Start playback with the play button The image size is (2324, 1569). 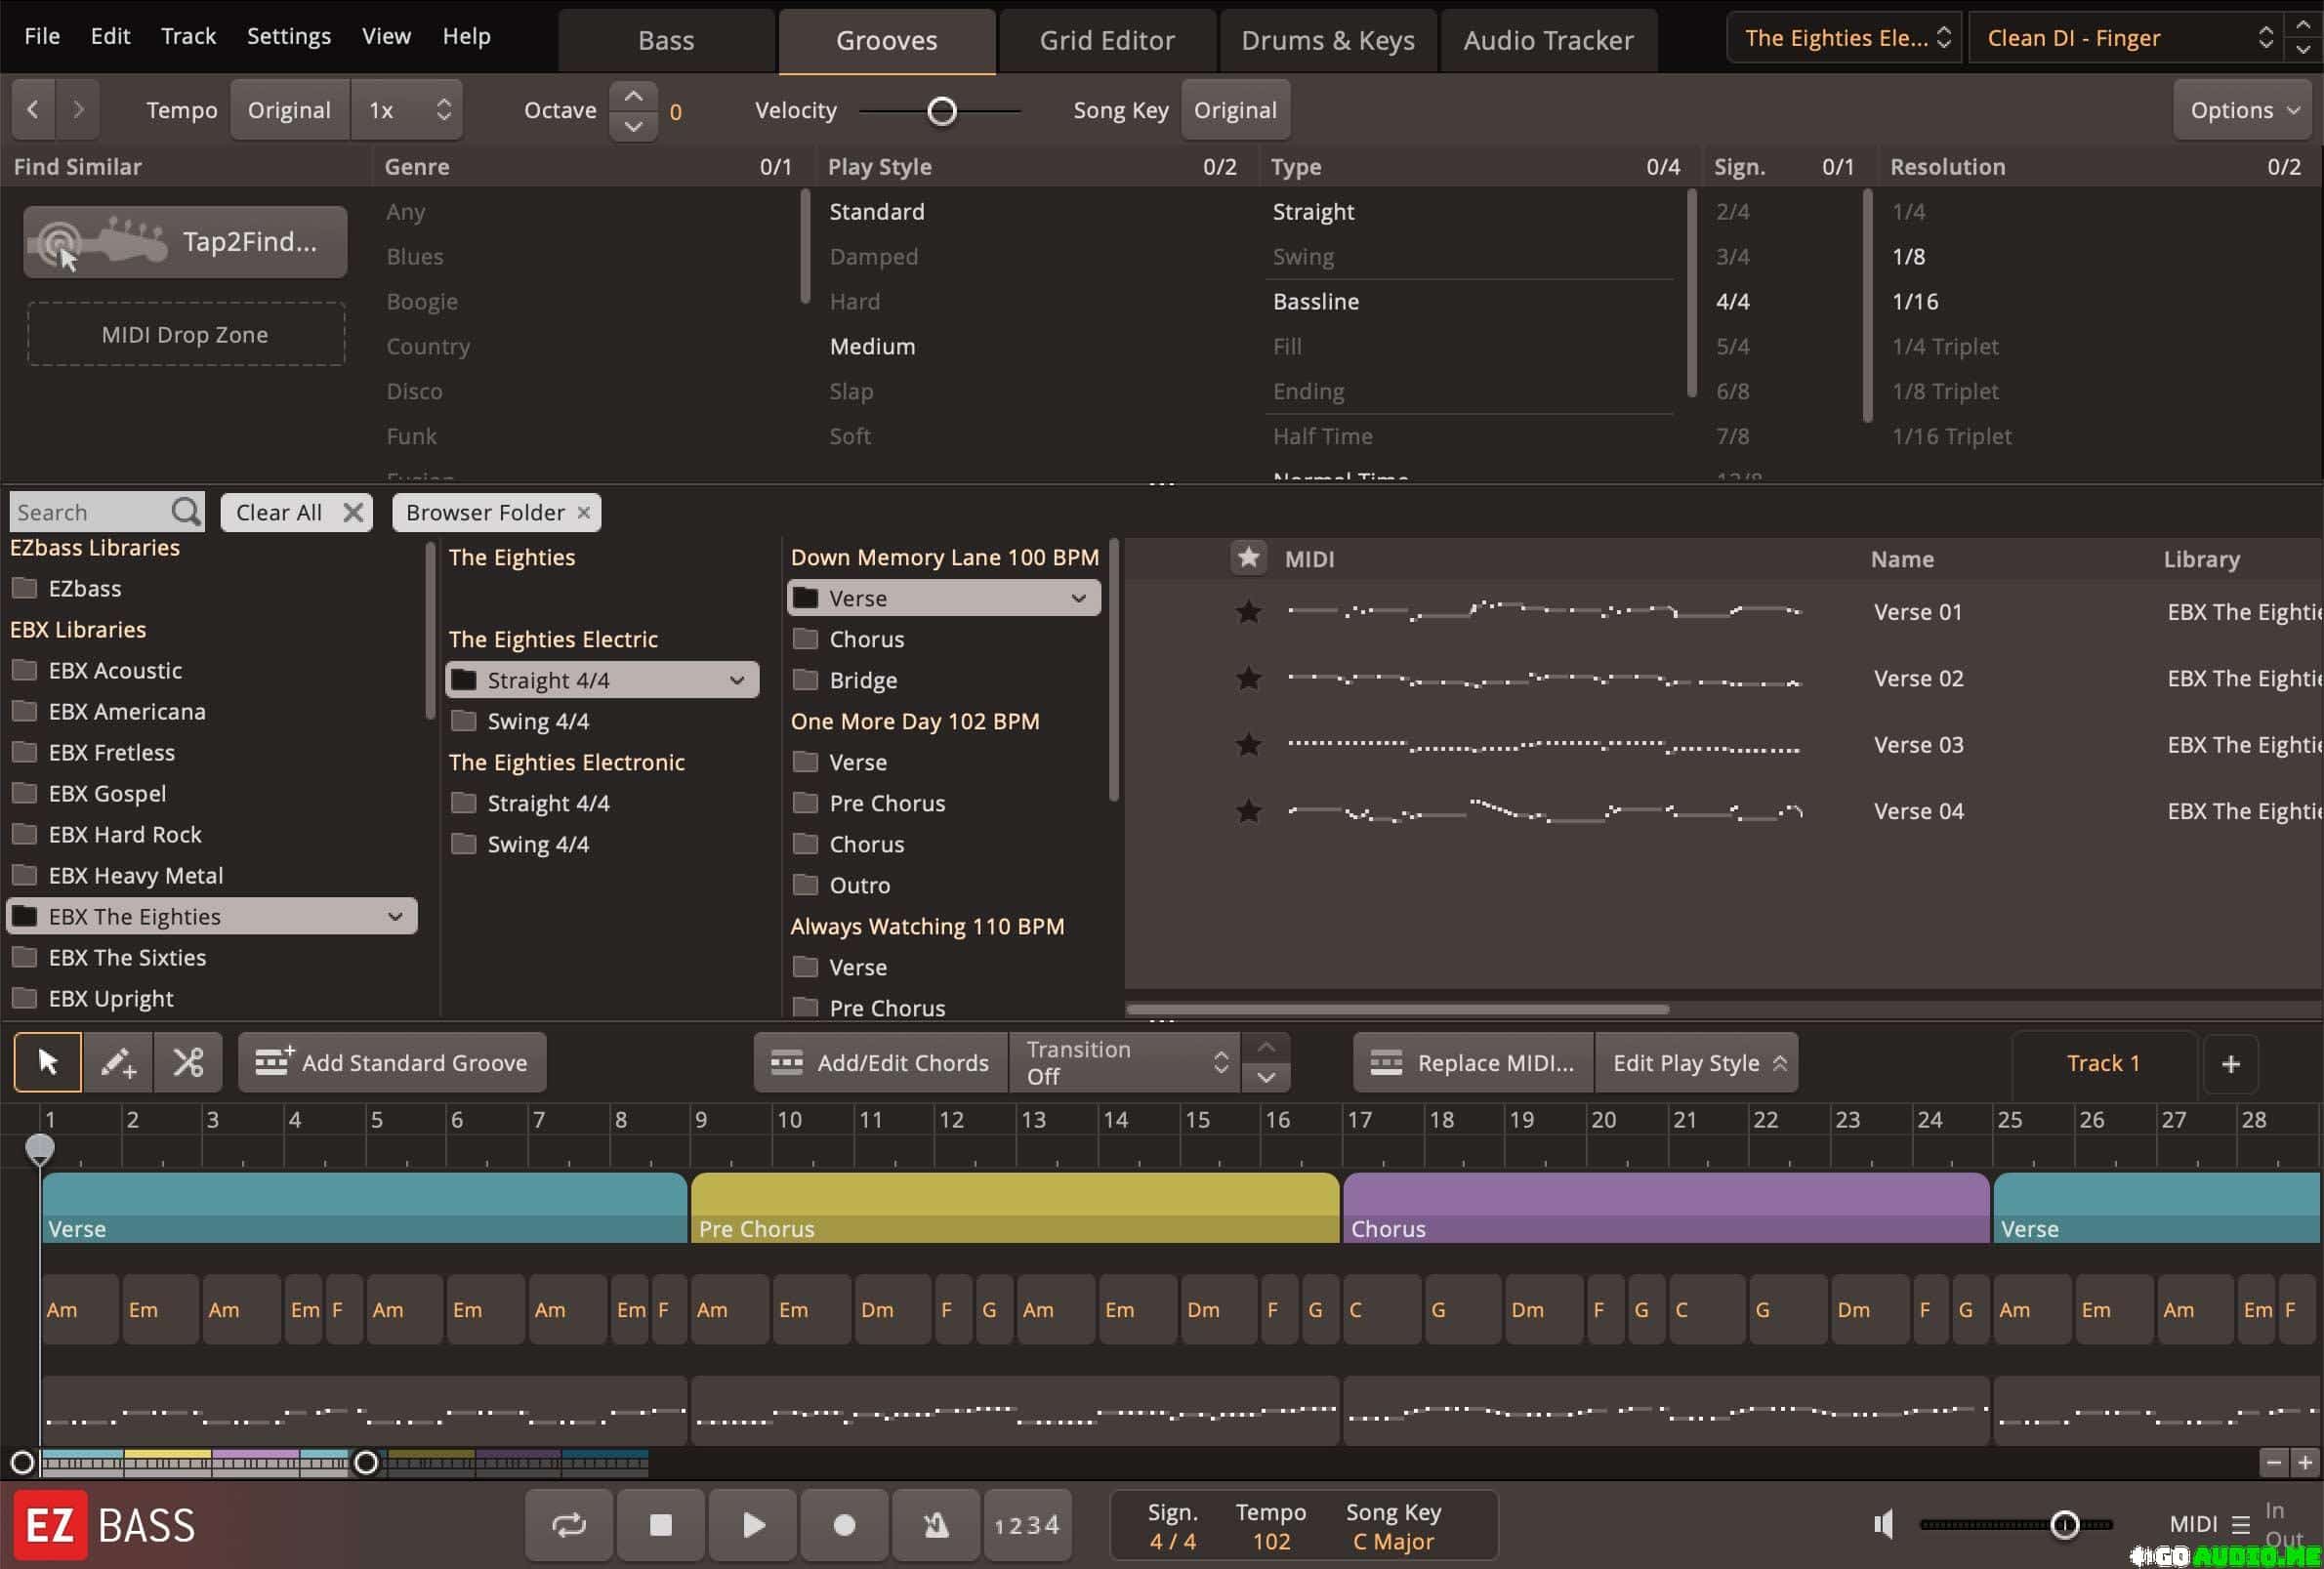(x=753, y=1525)
